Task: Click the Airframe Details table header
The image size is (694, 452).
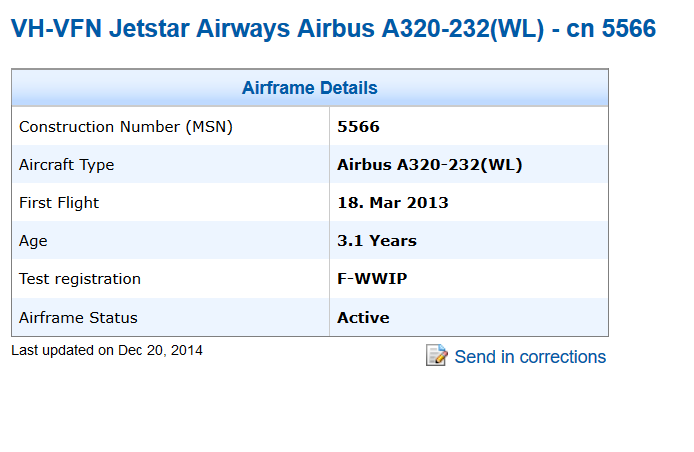Action: tap(310, 88)
